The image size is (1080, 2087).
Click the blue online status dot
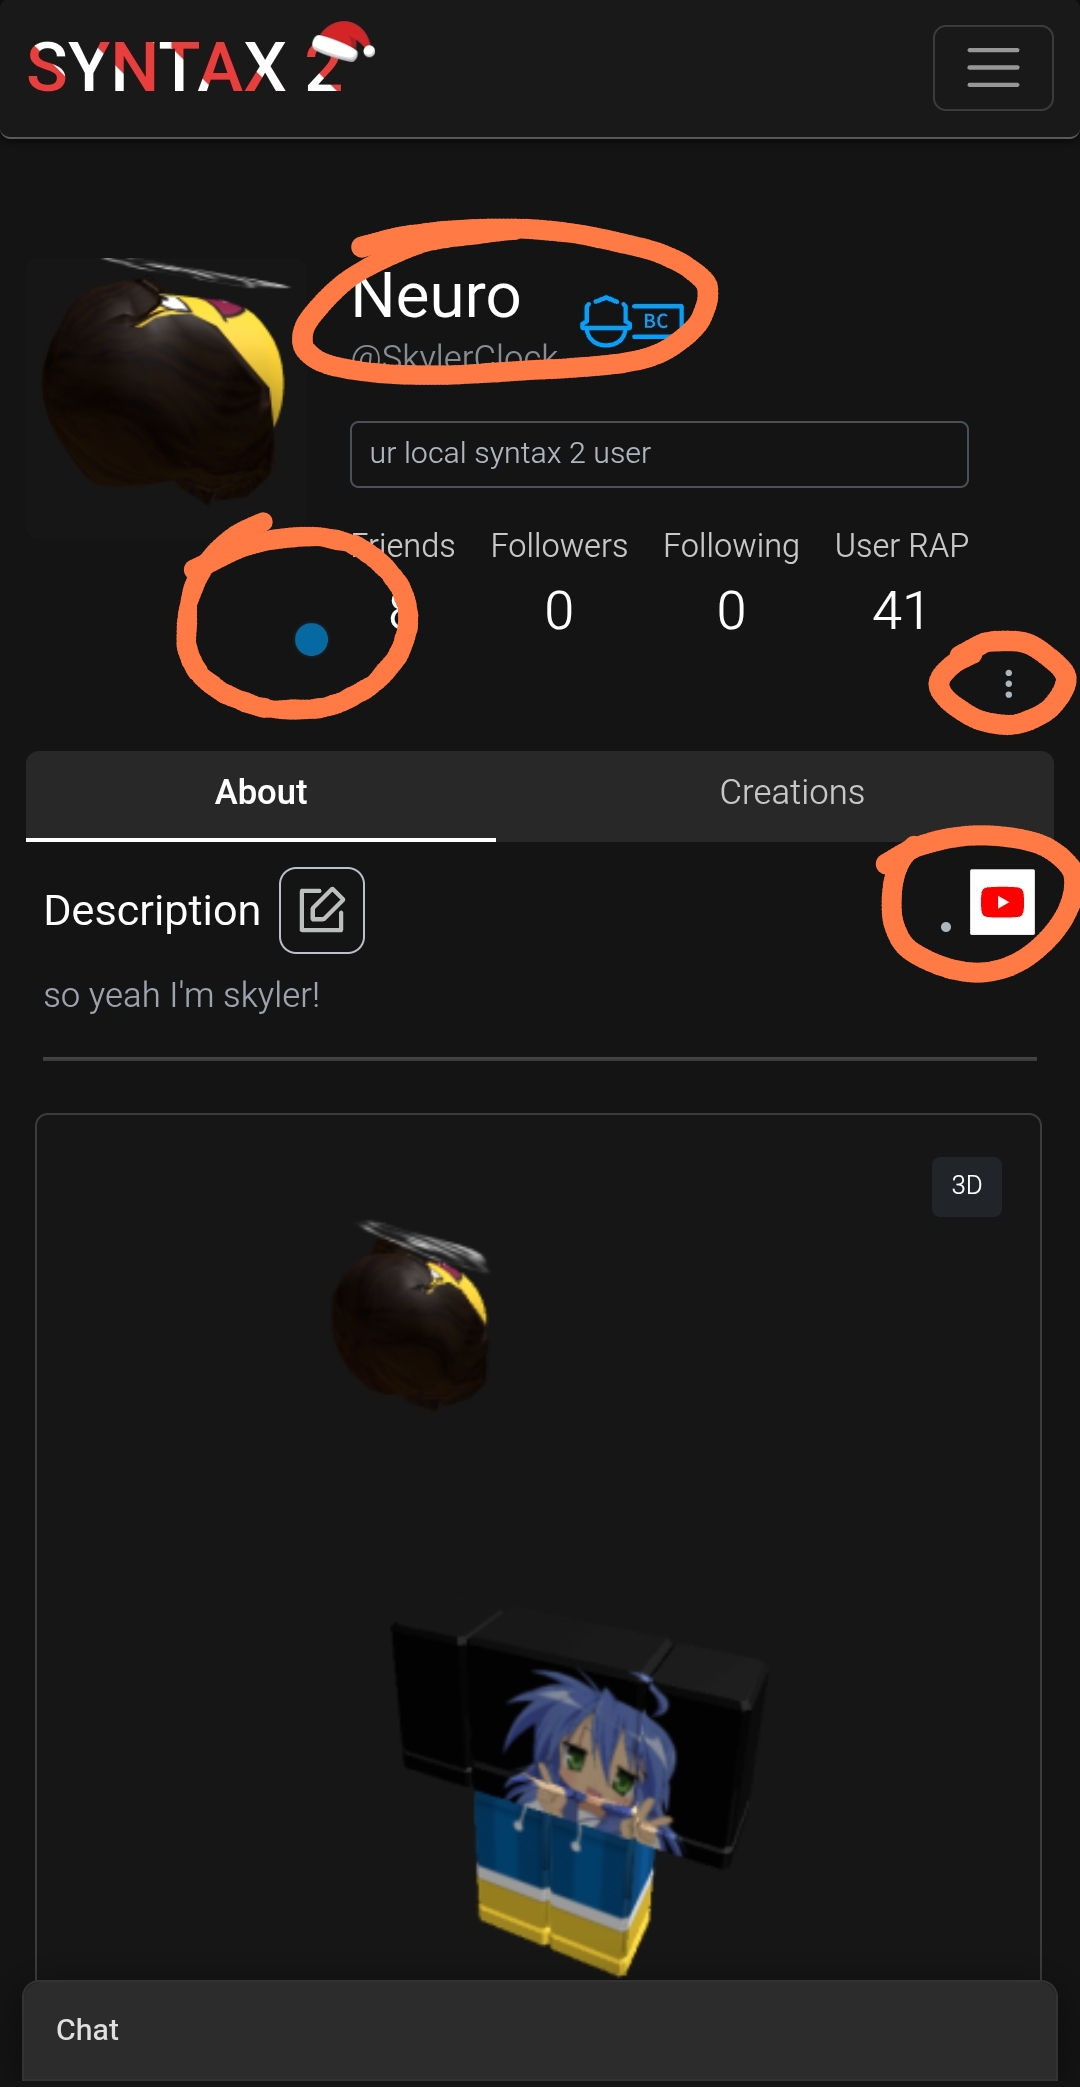[312, 639]
